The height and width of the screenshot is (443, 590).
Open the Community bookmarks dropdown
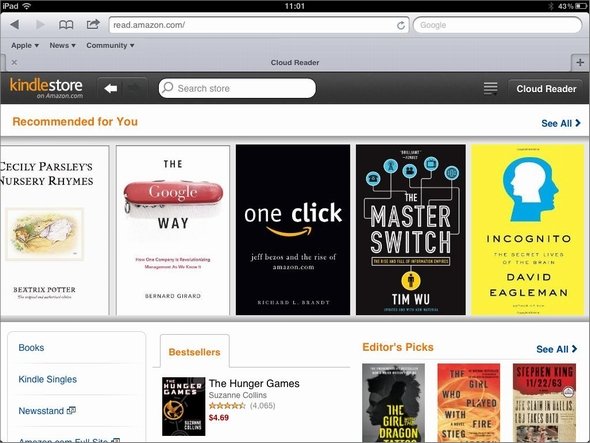tap(110, 46)
